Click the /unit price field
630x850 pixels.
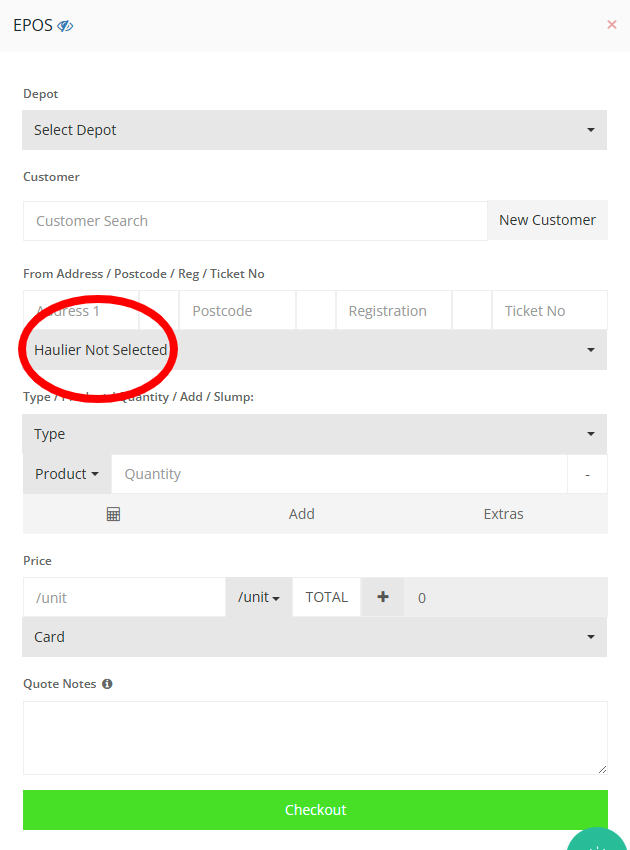(124, 598)
